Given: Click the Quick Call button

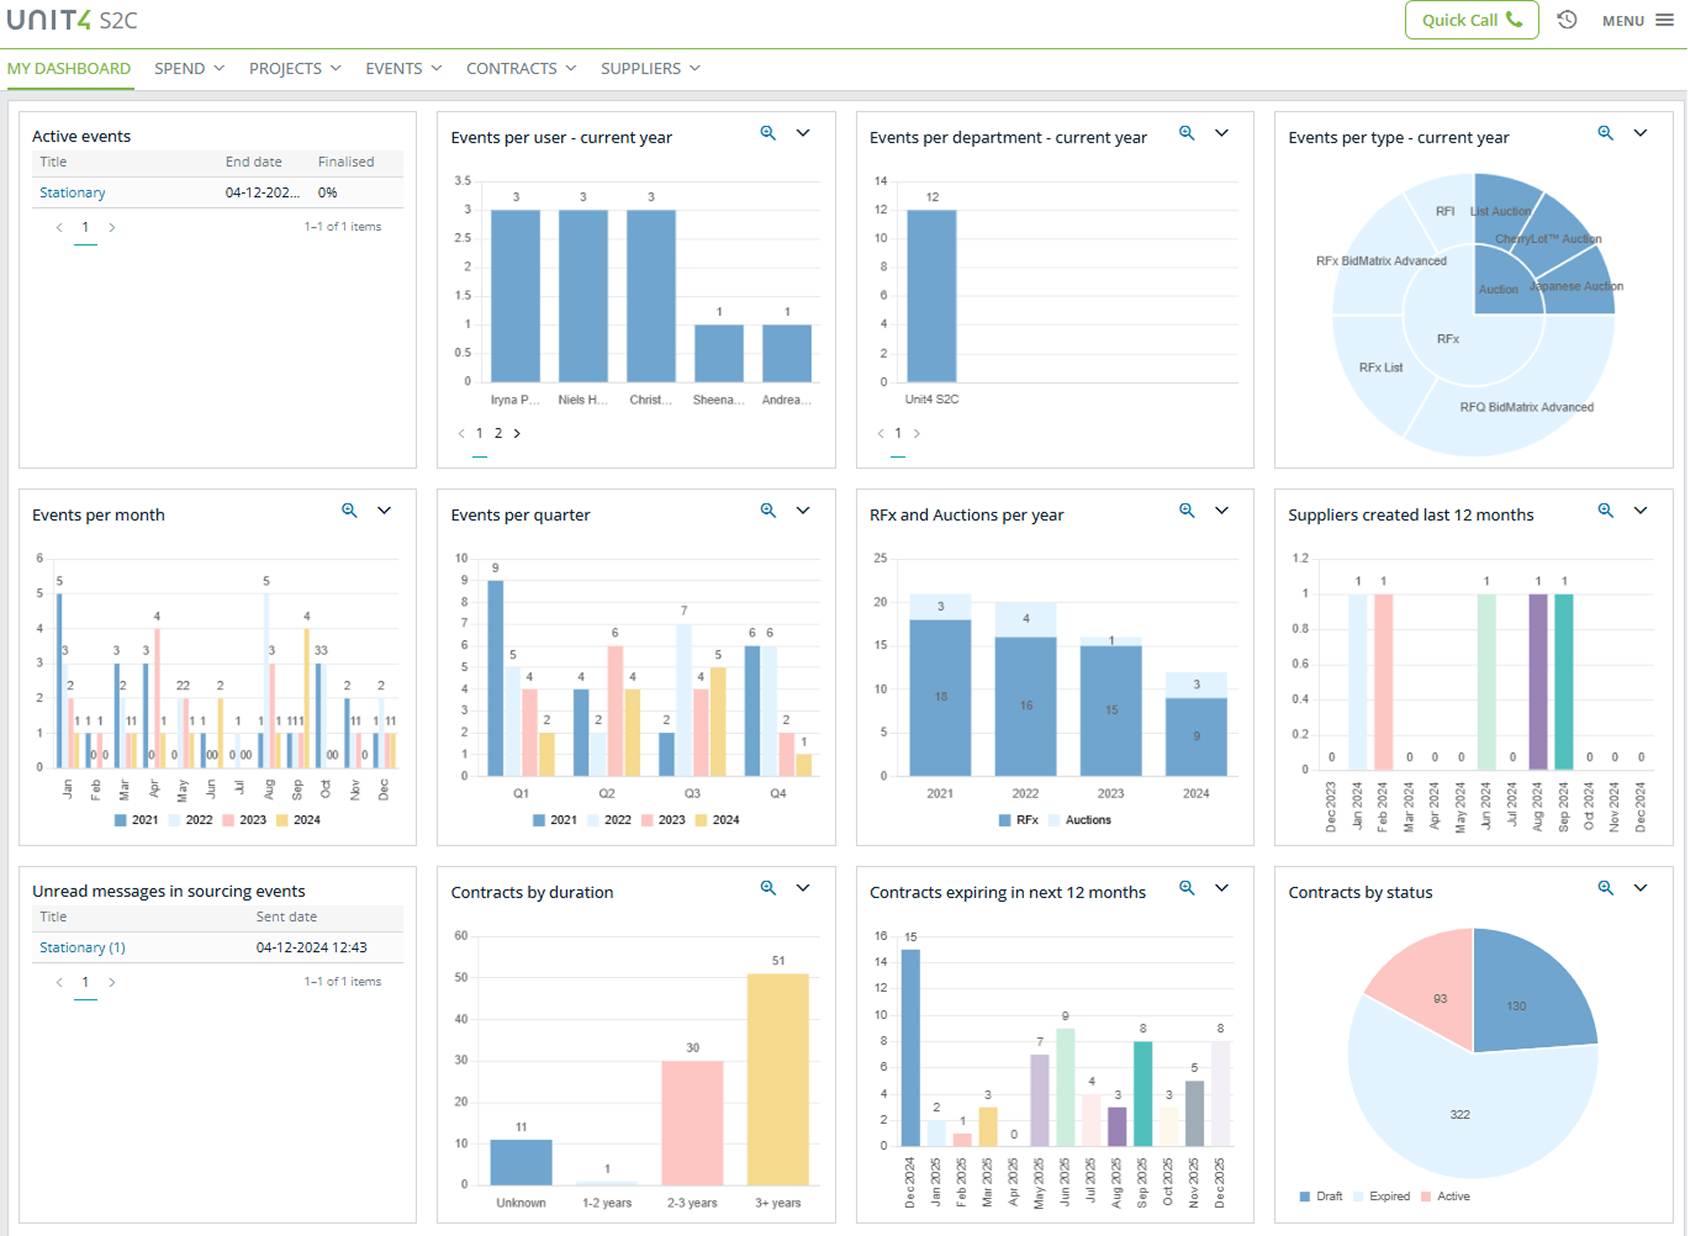Looking at the screenshot, I should pyautogui.click(x=1472, y=20).
